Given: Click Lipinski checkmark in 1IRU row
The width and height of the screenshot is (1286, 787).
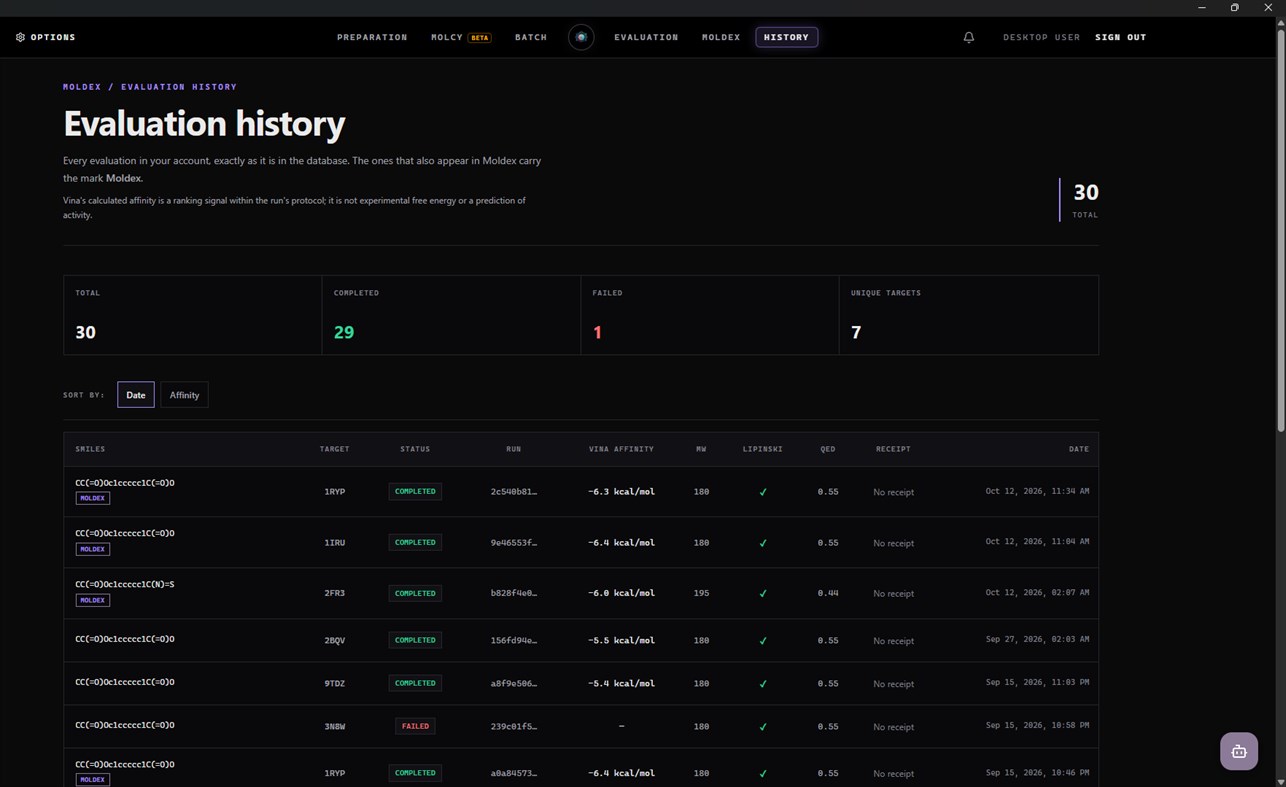Looking at the screenshot, I should point(763,543).
